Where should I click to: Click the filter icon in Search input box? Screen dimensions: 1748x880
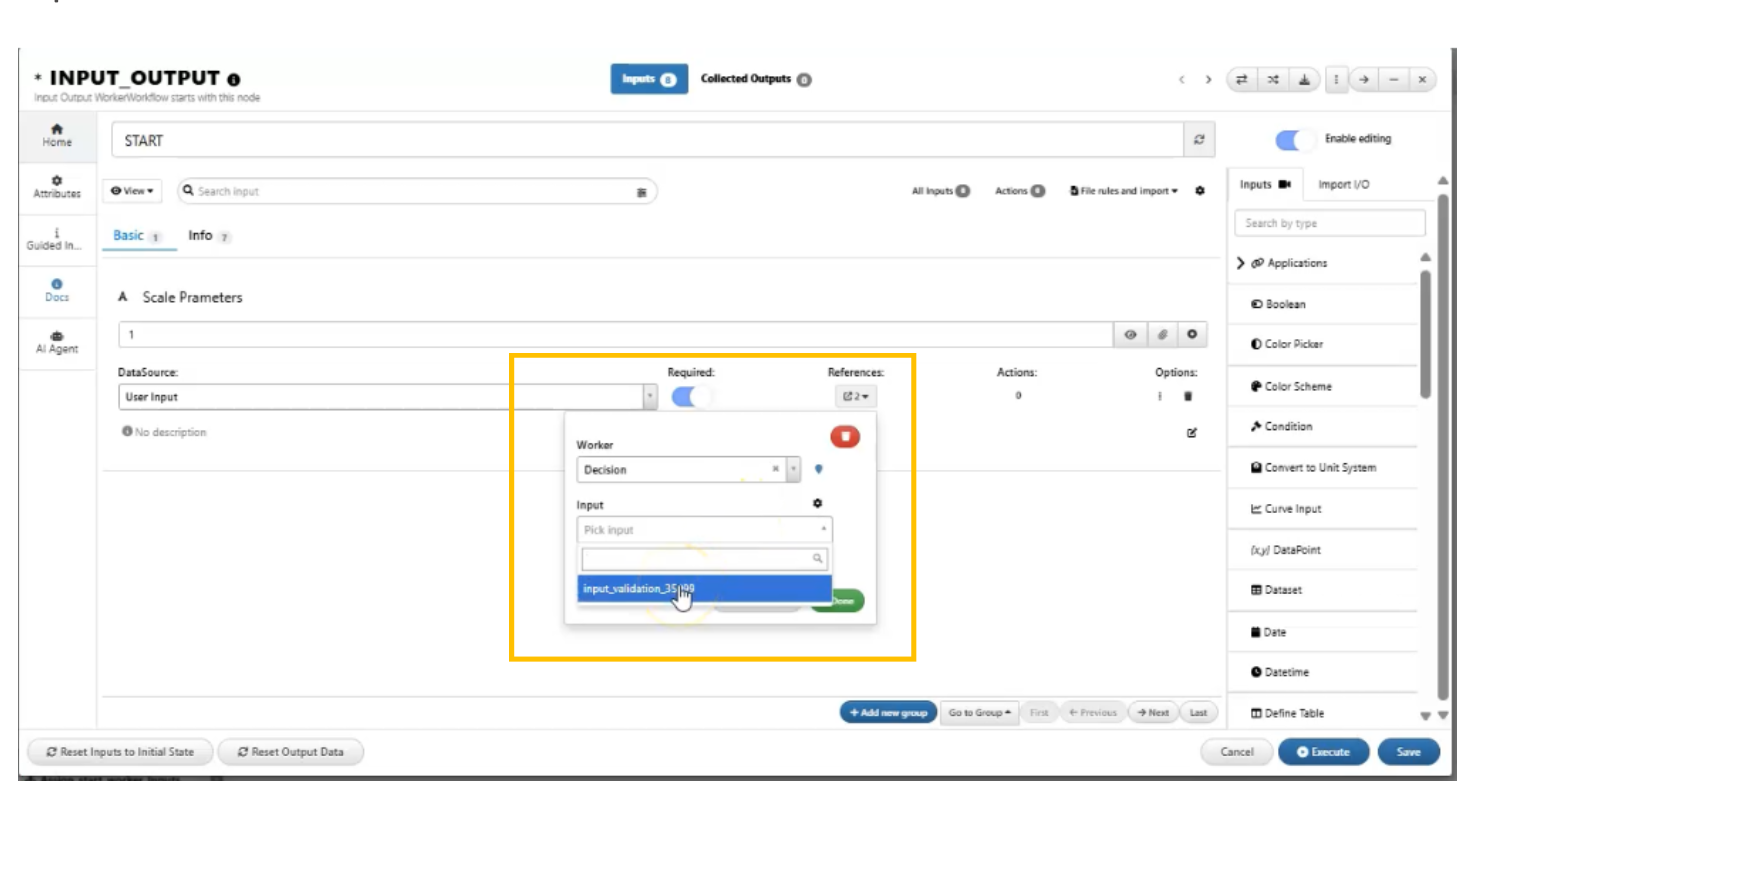coord(642,192)
